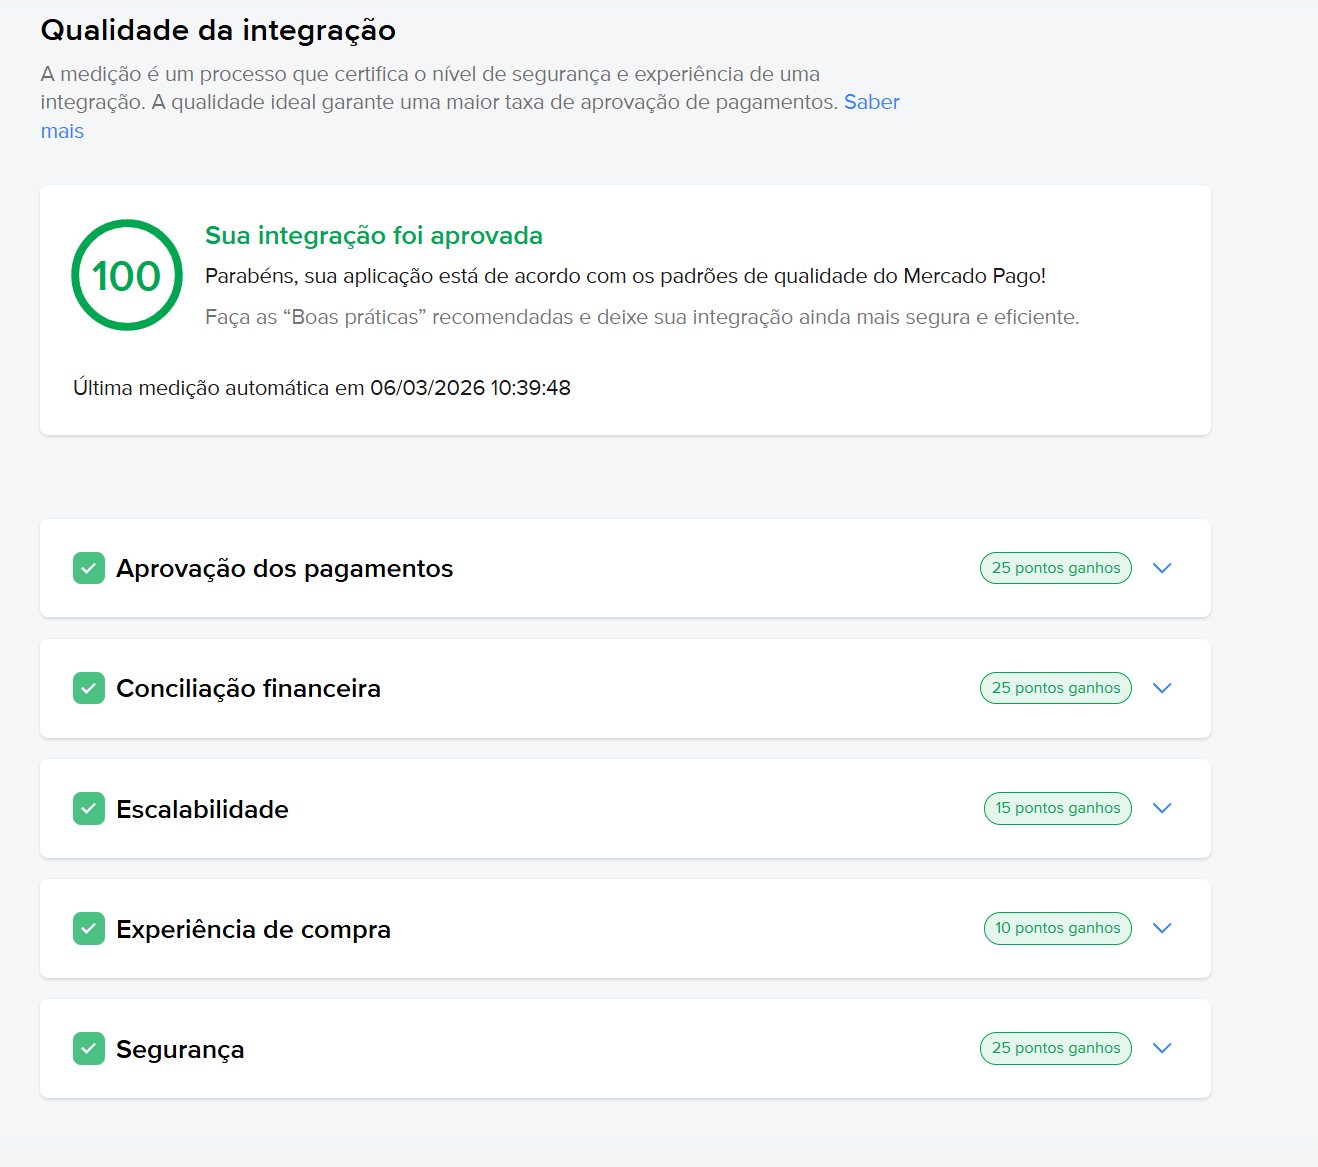Click the Boas práticas recommendation text
The width and height of the screenshot is (1318, 1167).
pos(642,317)
